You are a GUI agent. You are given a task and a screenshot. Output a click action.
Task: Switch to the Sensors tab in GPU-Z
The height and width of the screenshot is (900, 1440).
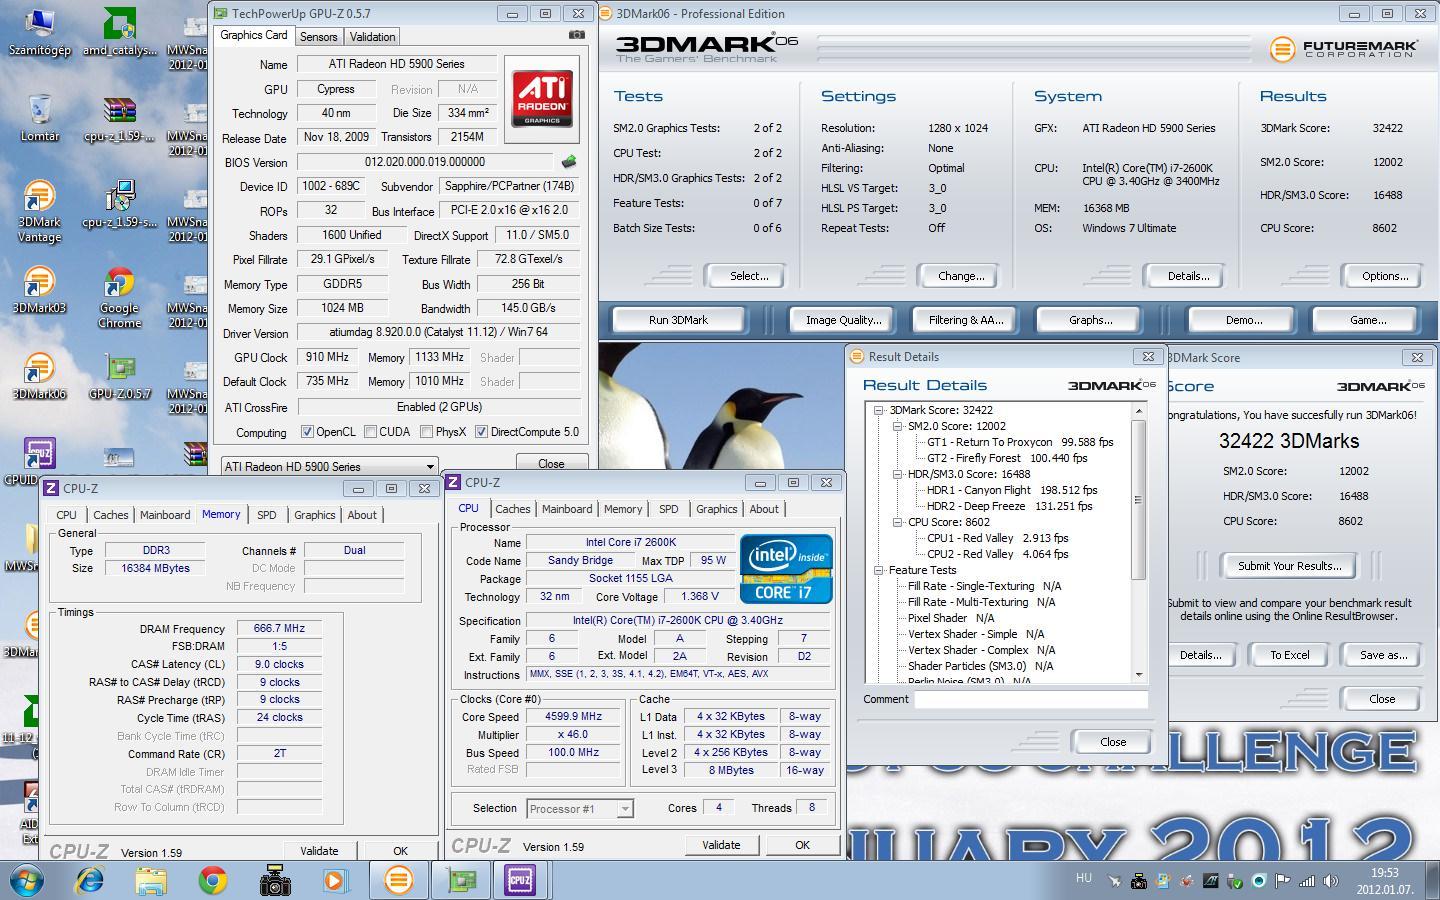coord(318,37)
